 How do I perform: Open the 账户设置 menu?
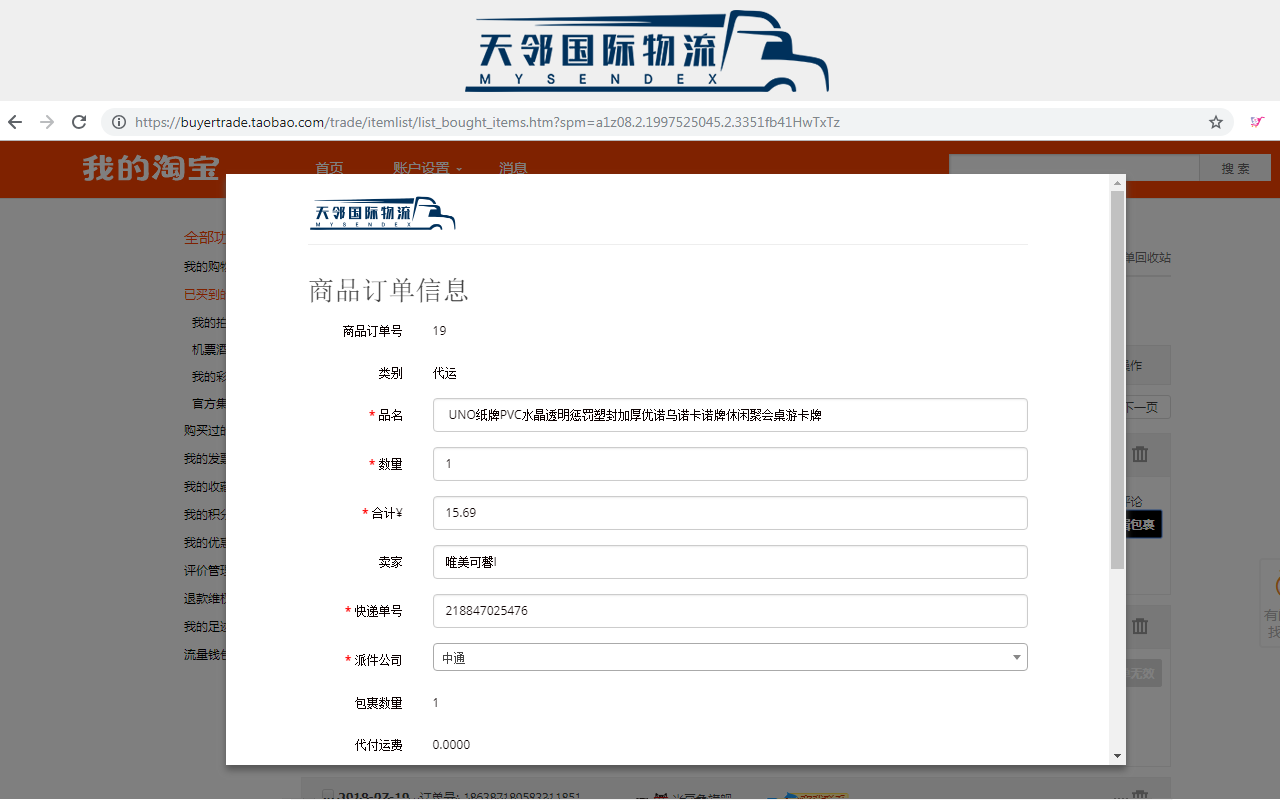428,168
